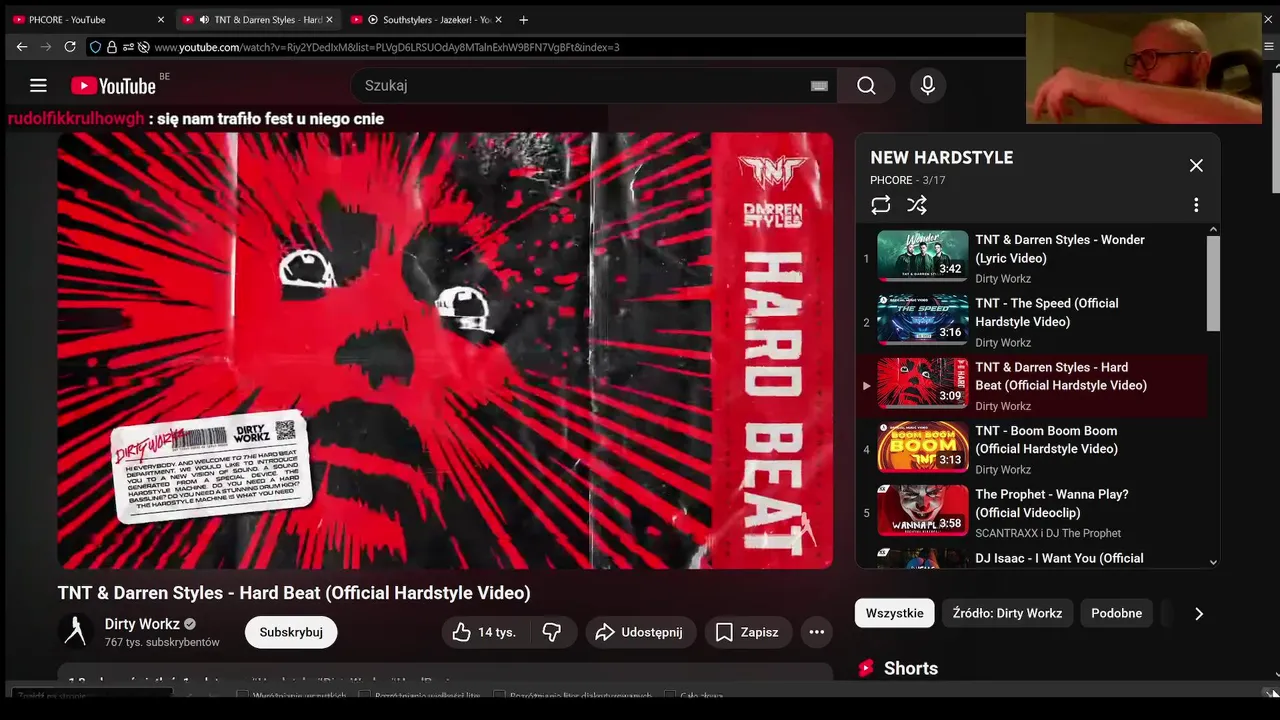
Task: Subscribe with the Subskrybuj button
Action: 291,632
